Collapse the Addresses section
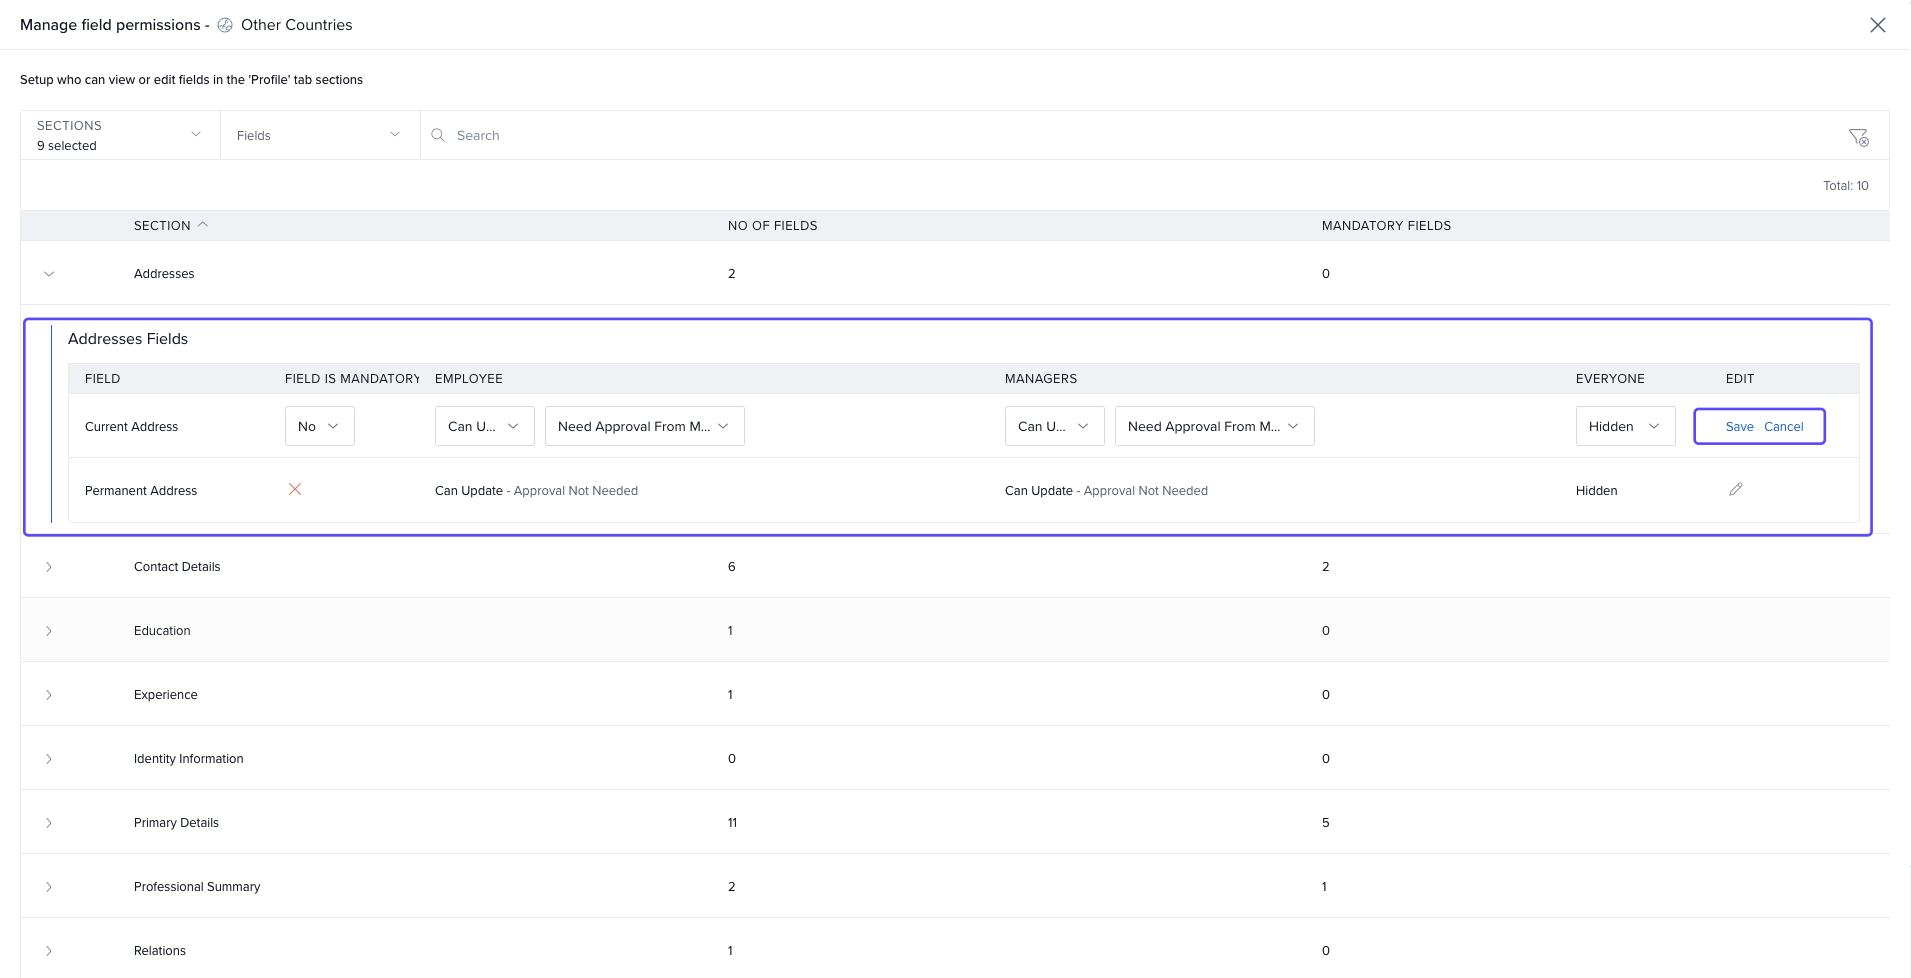Screen dimensions: 1911x978 pos(49,274)
